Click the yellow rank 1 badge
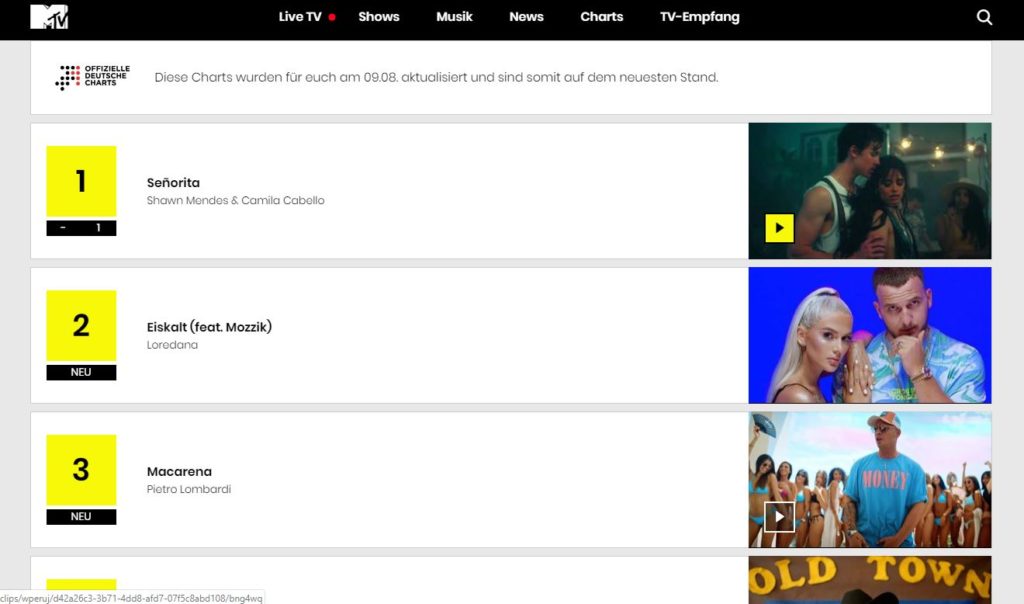Viewport: 1024px width, 604px height. pyautogui.click(x=81, y=182)
